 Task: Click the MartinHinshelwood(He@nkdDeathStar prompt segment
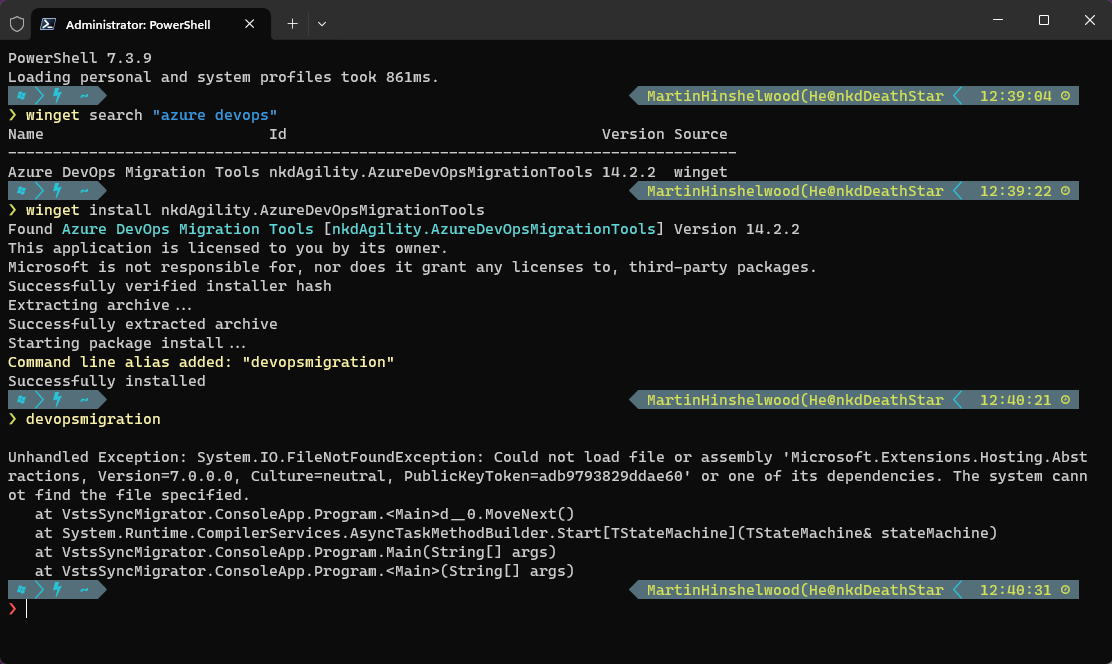[790, 95]
